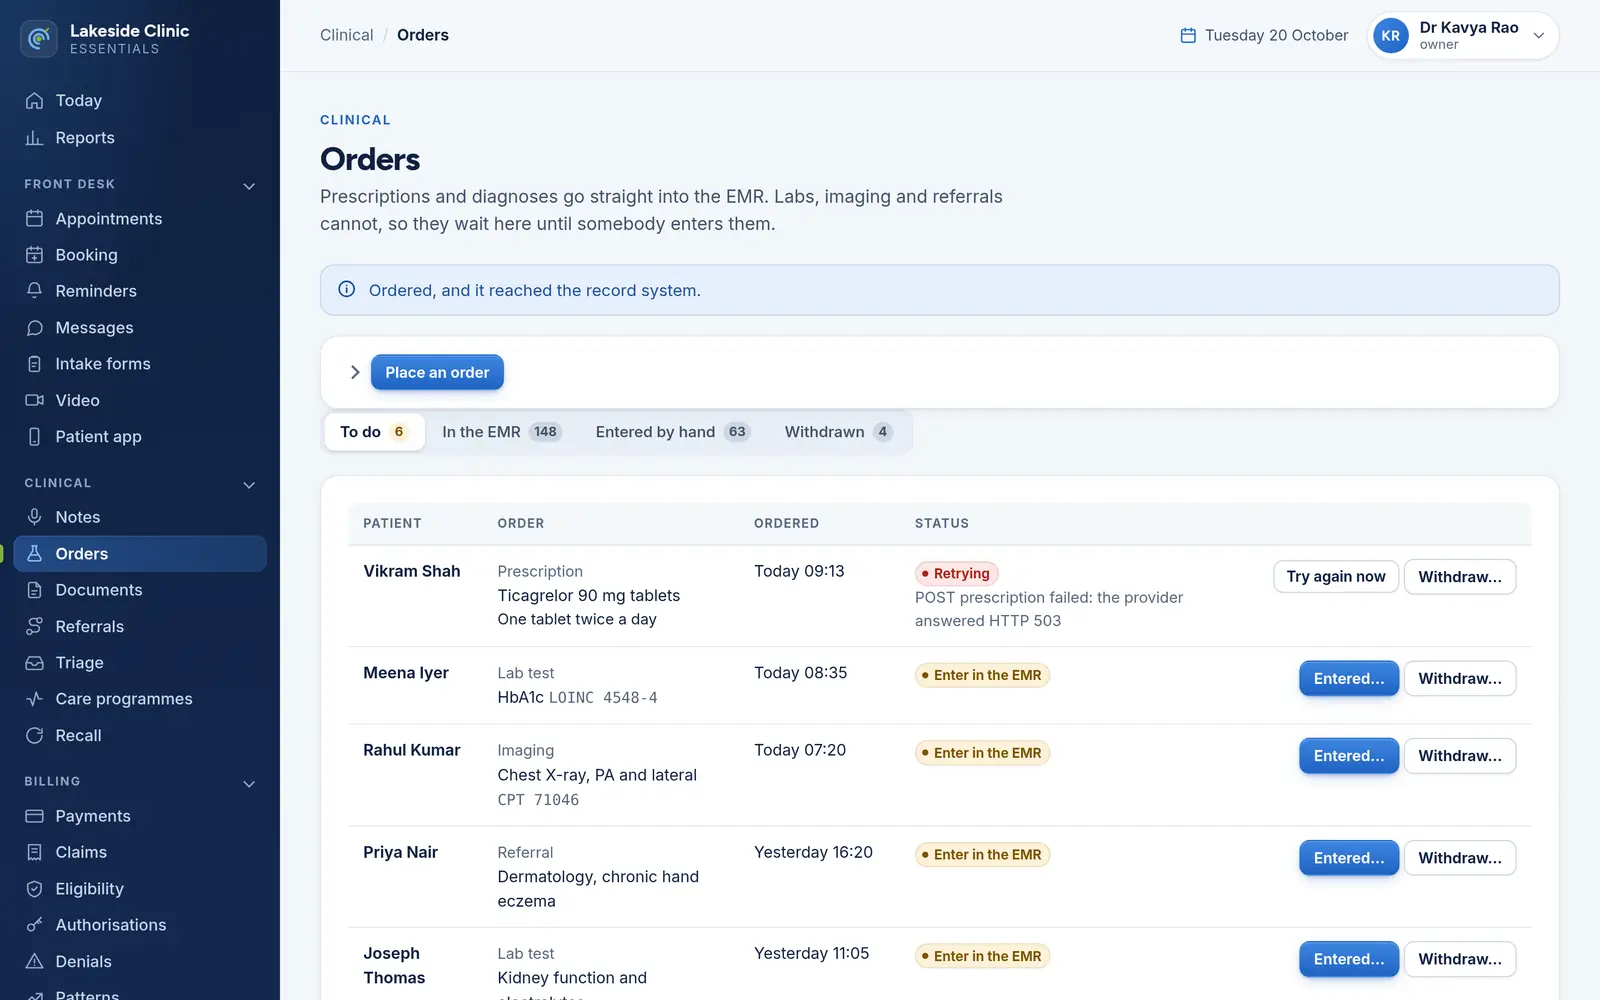Click the Documents file icon
The width and height of the screenshot is (1600, 1000).
(34, 590)
